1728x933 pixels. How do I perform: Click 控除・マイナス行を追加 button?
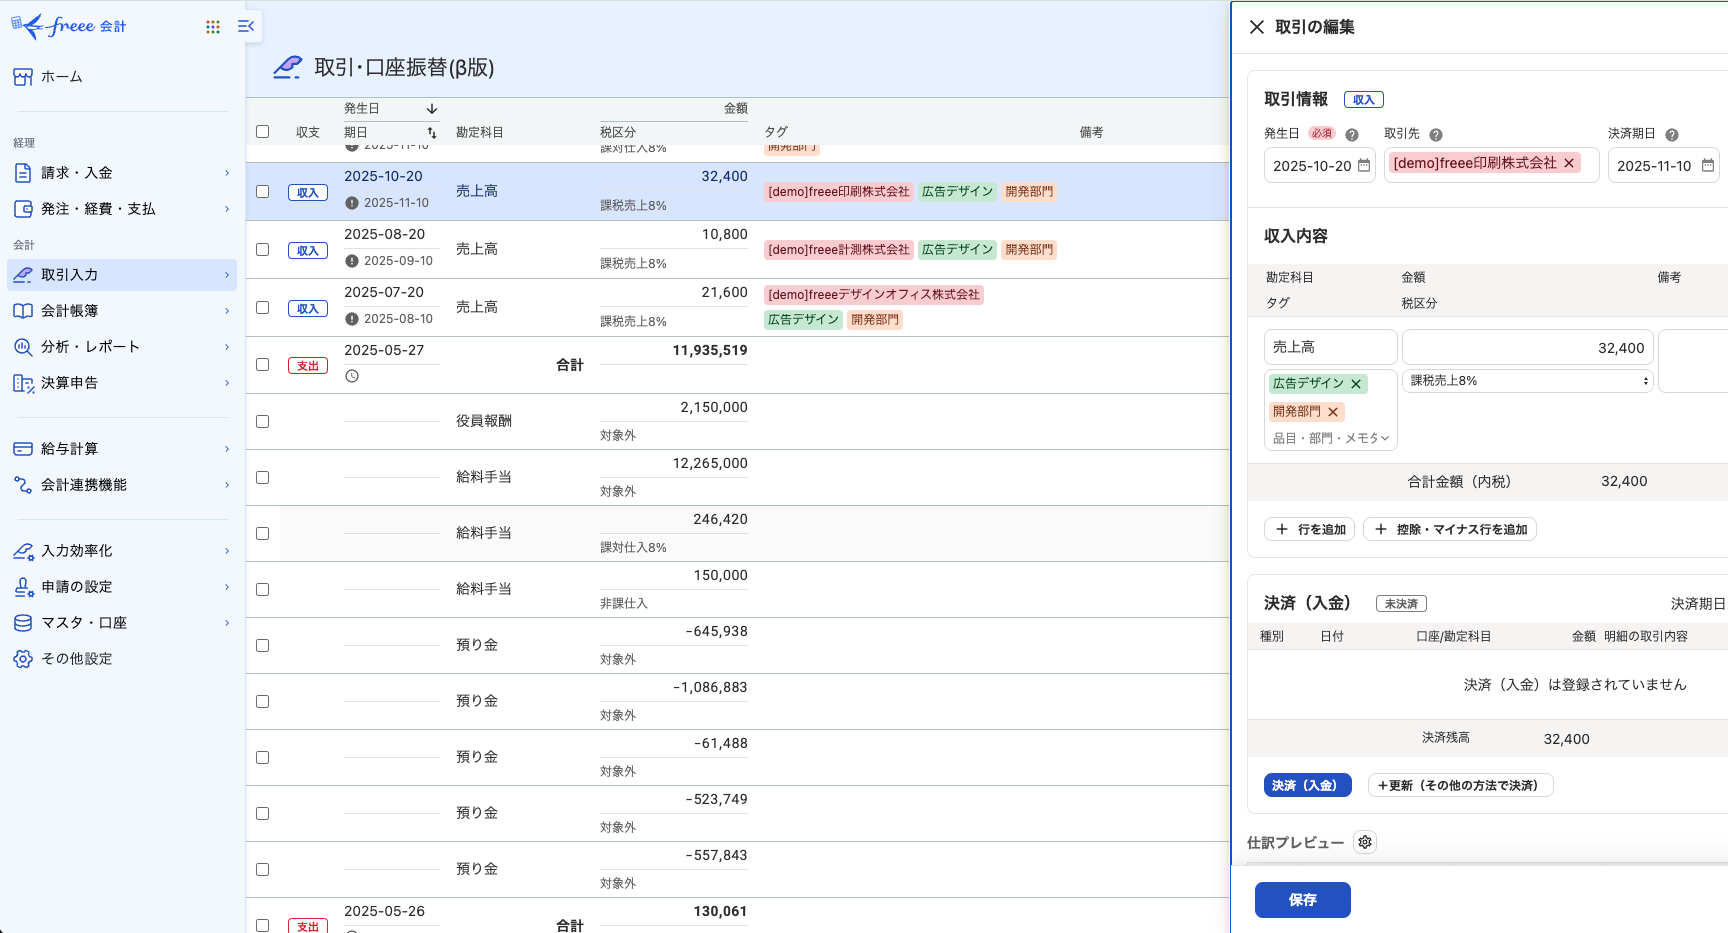1450,529
